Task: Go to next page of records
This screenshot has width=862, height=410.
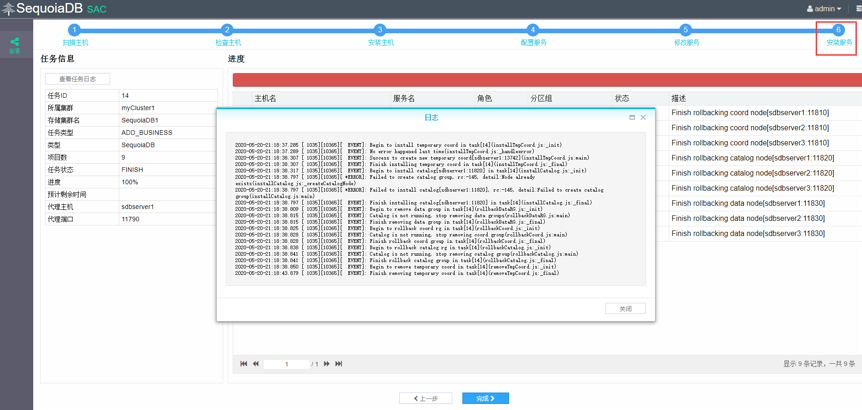Action: [327, 364]
